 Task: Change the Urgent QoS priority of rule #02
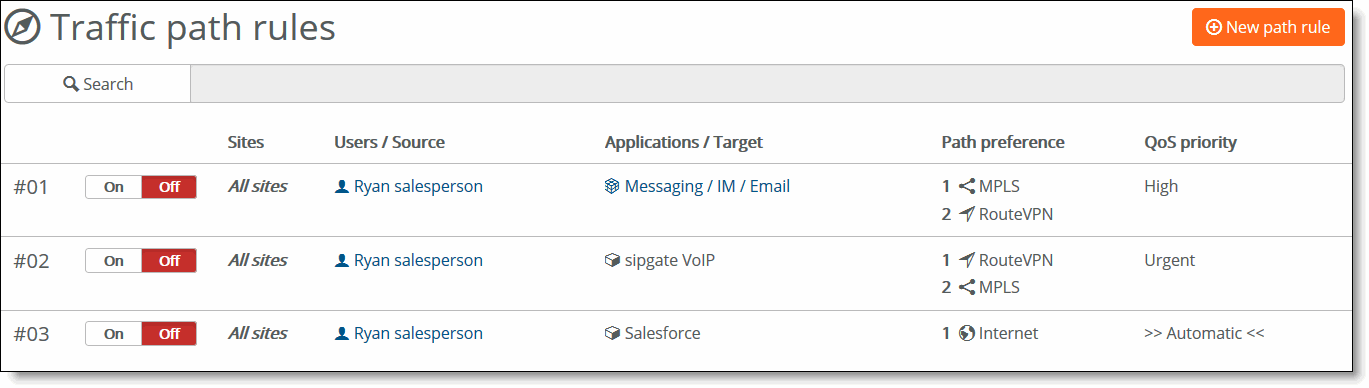(x=1170, y=260)
